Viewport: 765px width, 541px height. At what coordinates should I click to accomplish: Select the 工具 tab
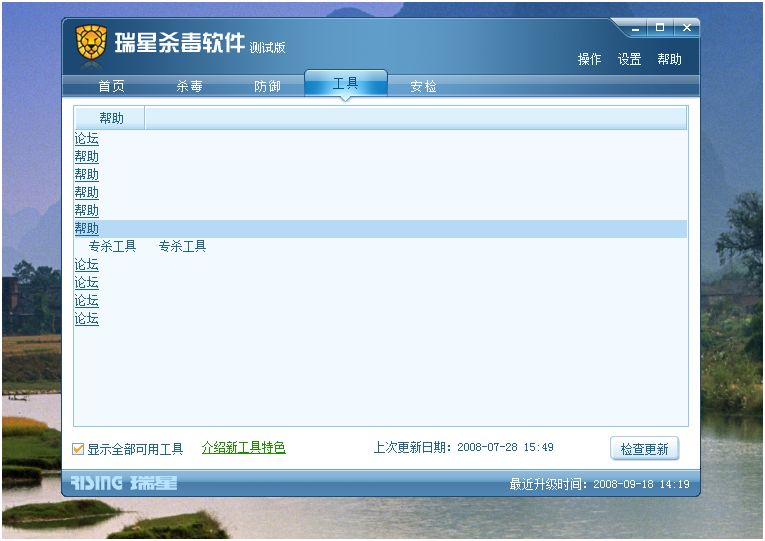click(x=345, y=83)
